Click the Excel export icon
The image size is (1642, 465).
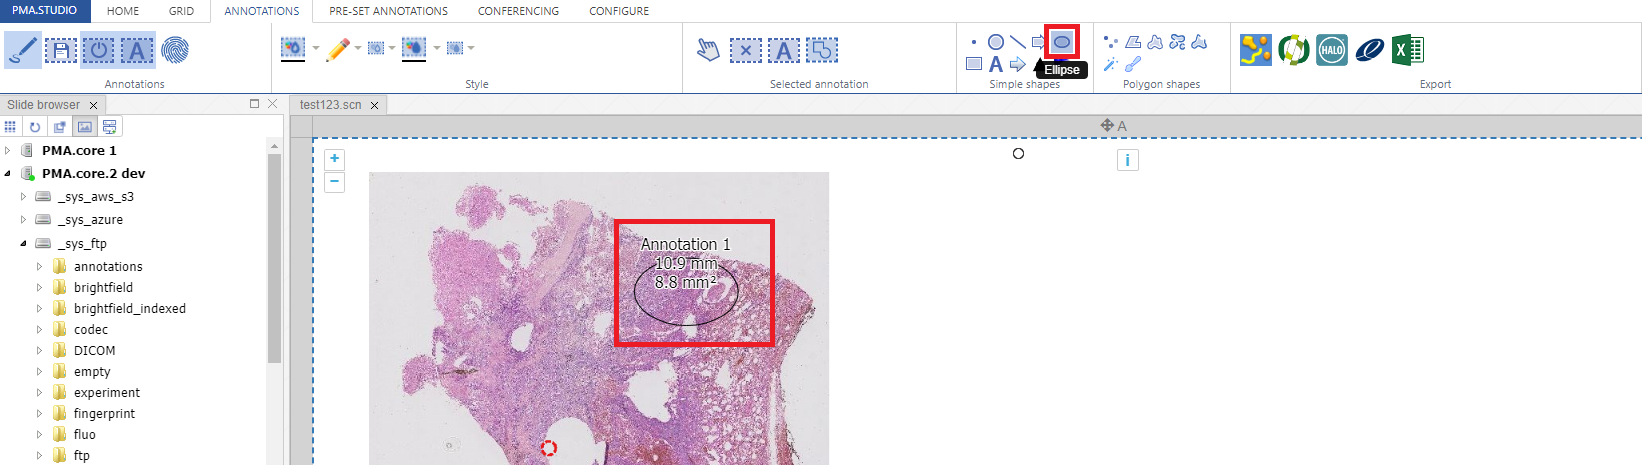[x=1407, y=50]
